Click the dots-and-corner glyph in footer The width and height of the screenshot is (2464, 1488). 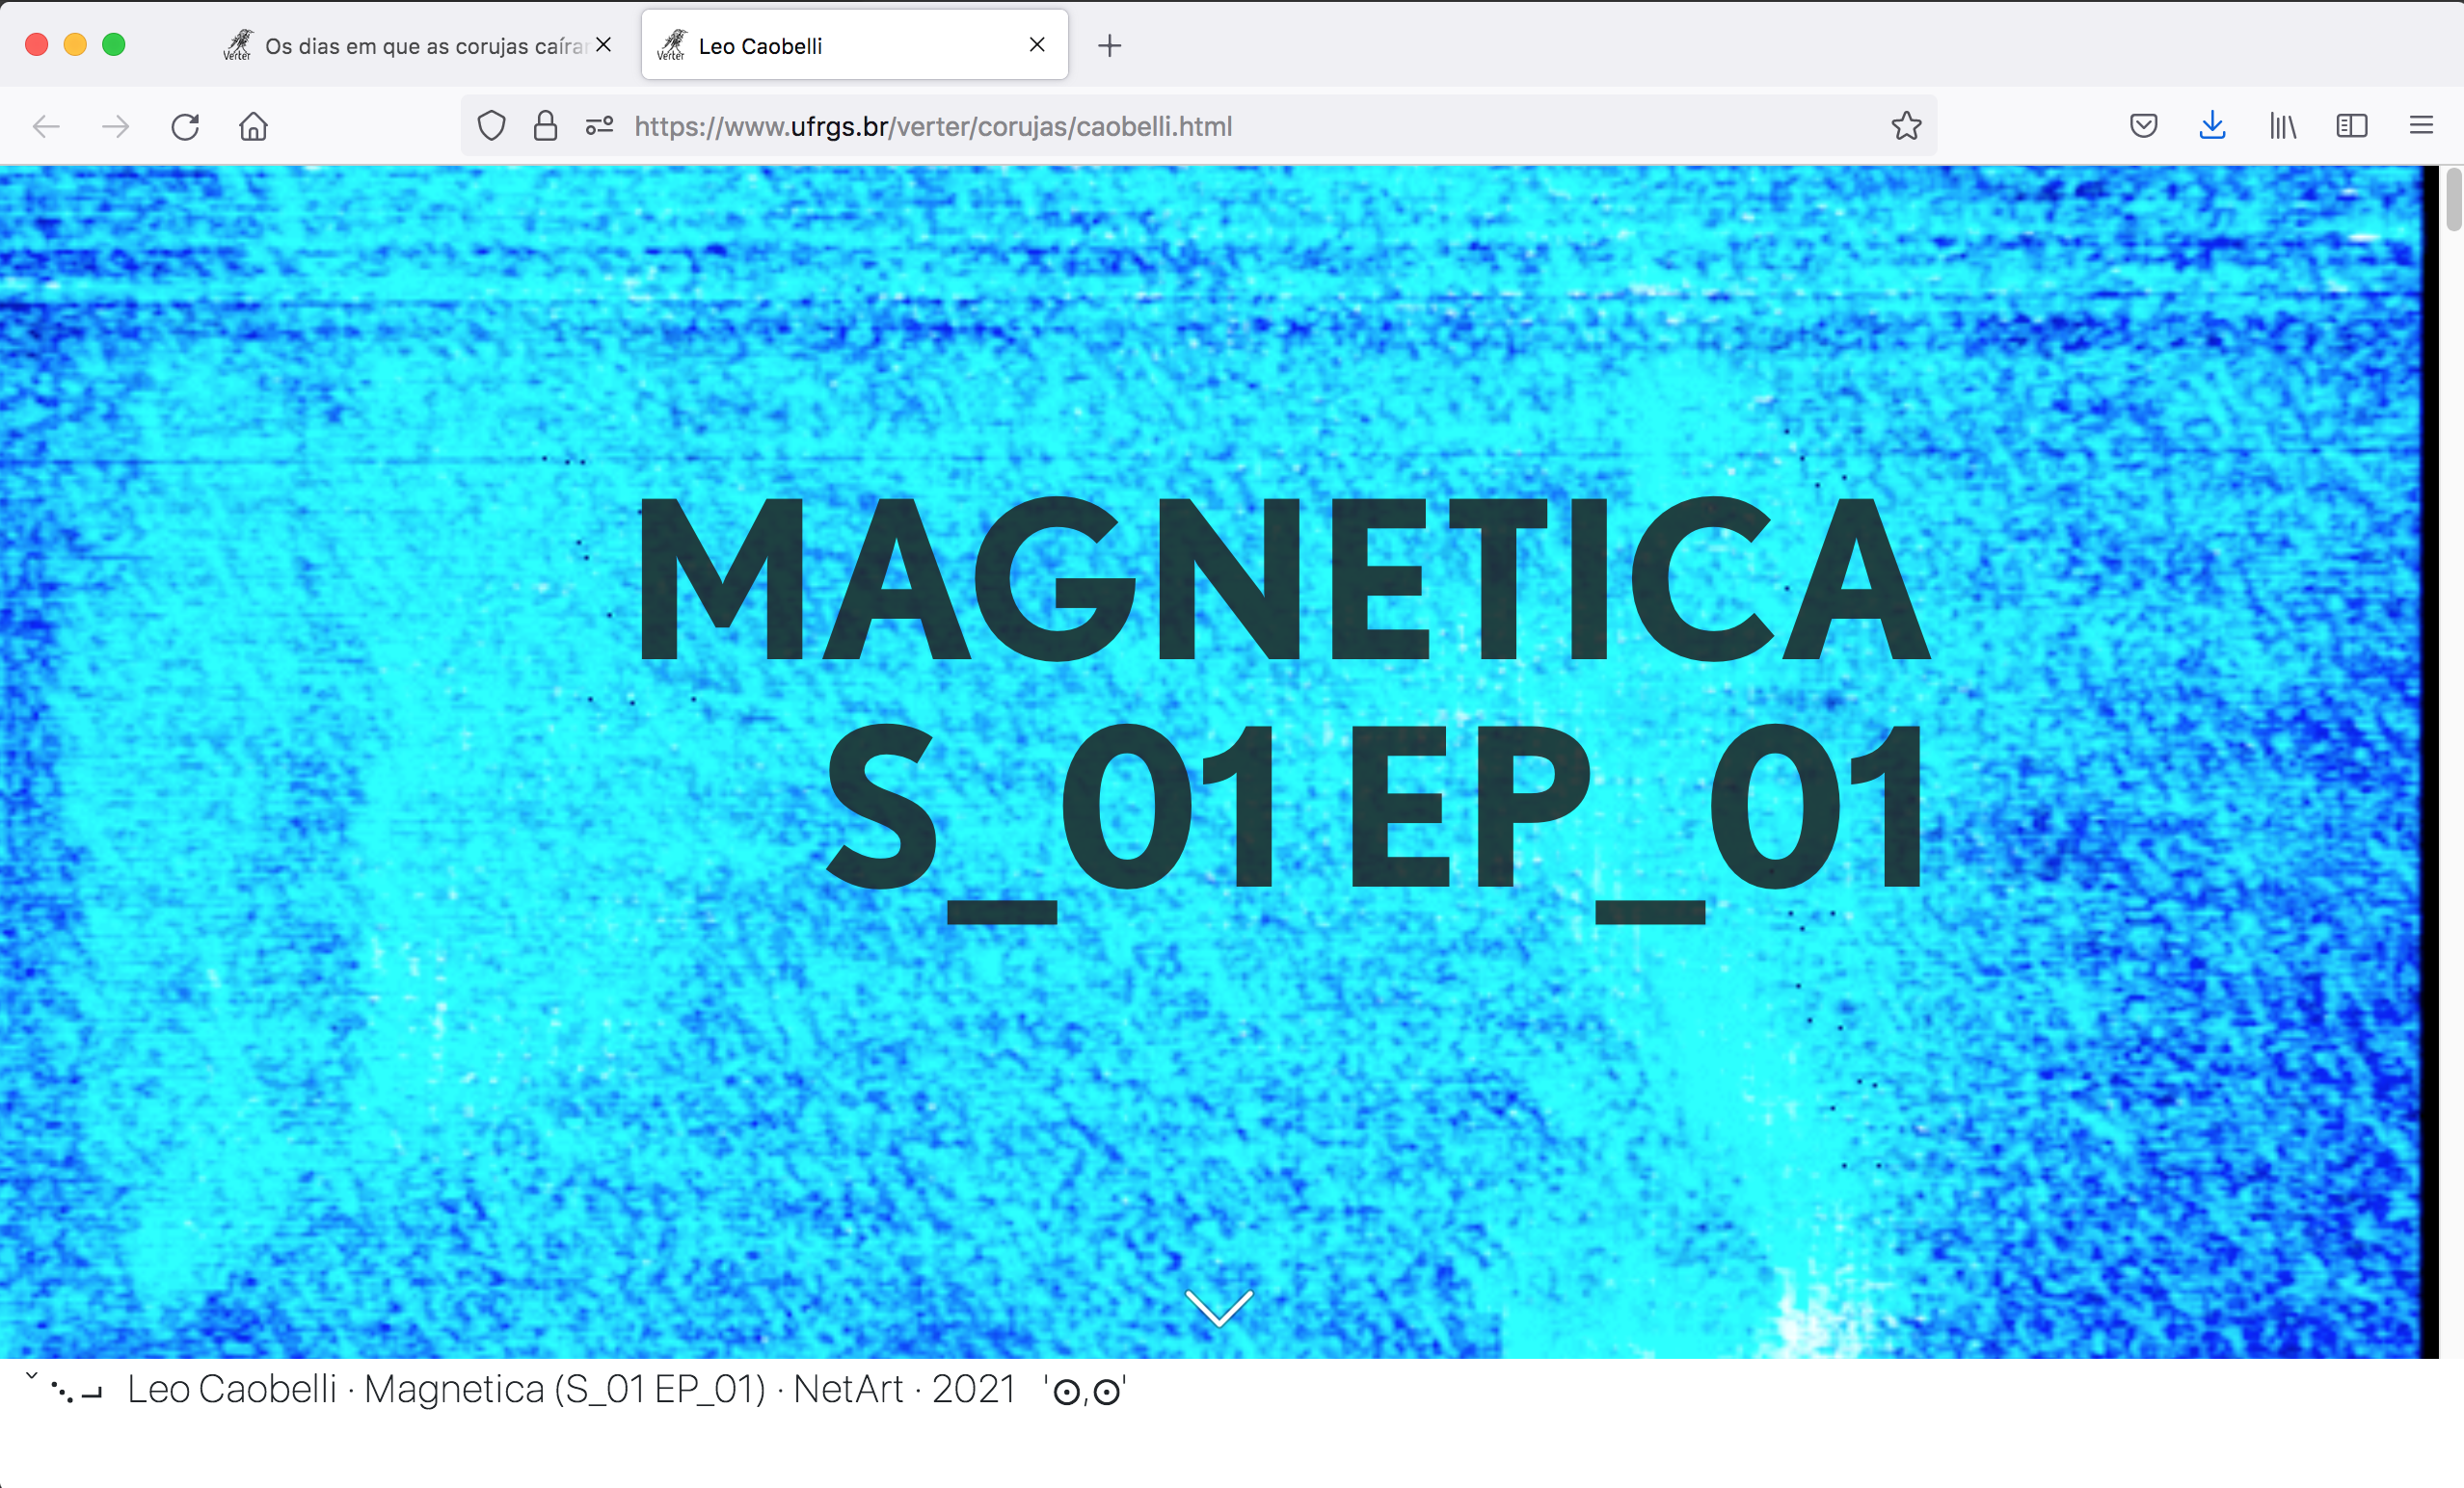point(77,1392)
